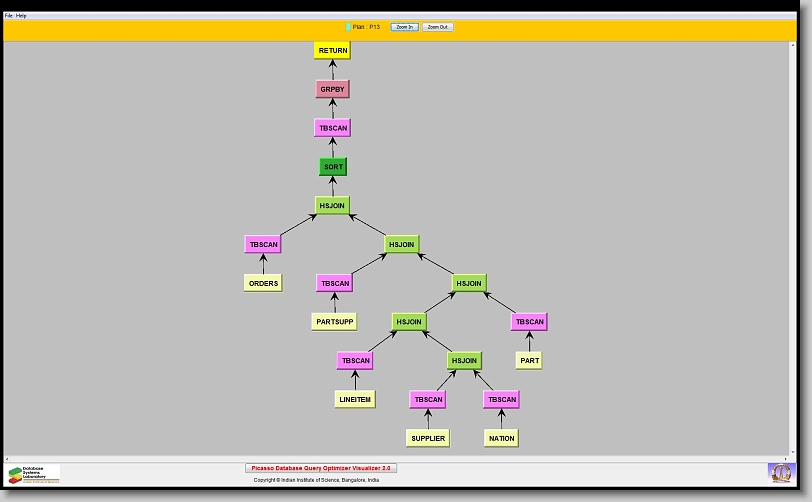This screenshot has height=502, width=812.
Task: Click the PART table node
Action: (529, 360)
